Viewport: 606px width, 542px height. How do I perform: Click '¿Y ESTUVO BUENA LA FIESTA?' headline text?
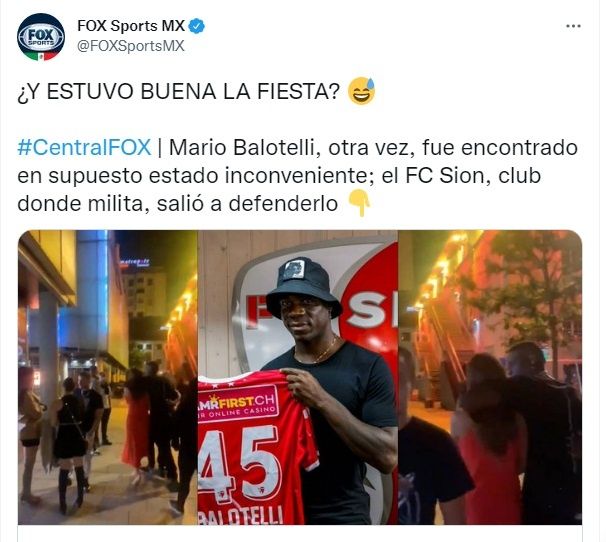pos(178,92)
